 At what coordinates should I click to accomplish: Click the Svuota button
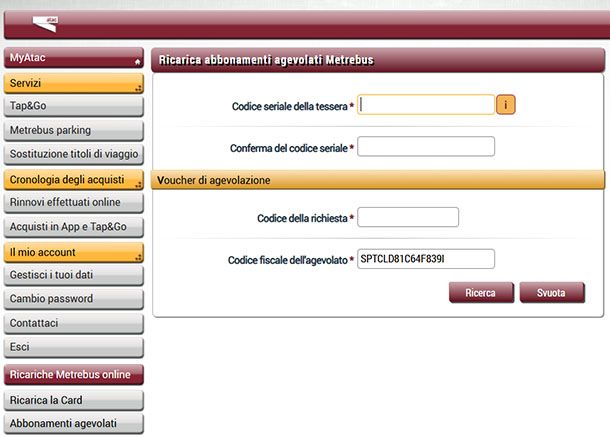tap(552, 293)
